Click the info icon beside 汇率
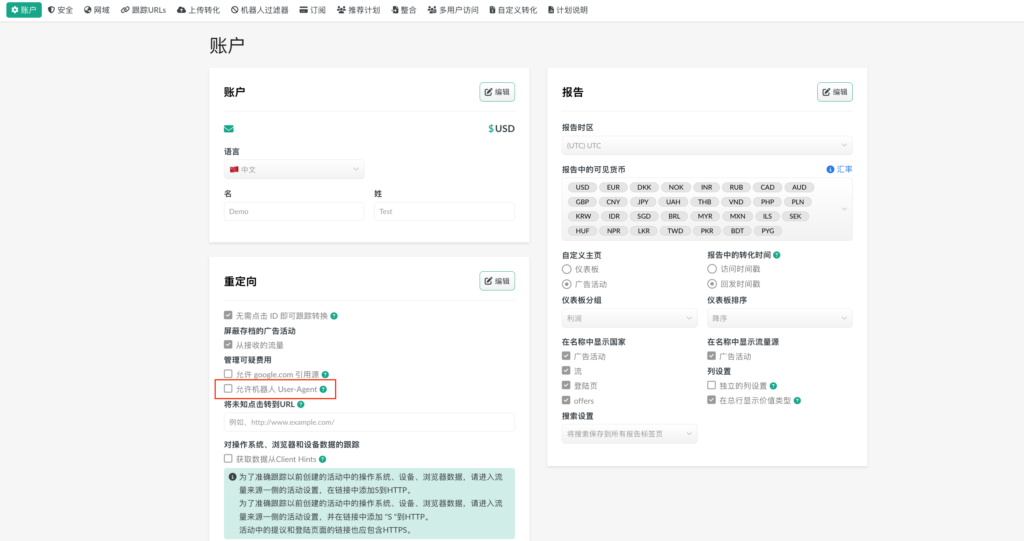 (830, 169)
